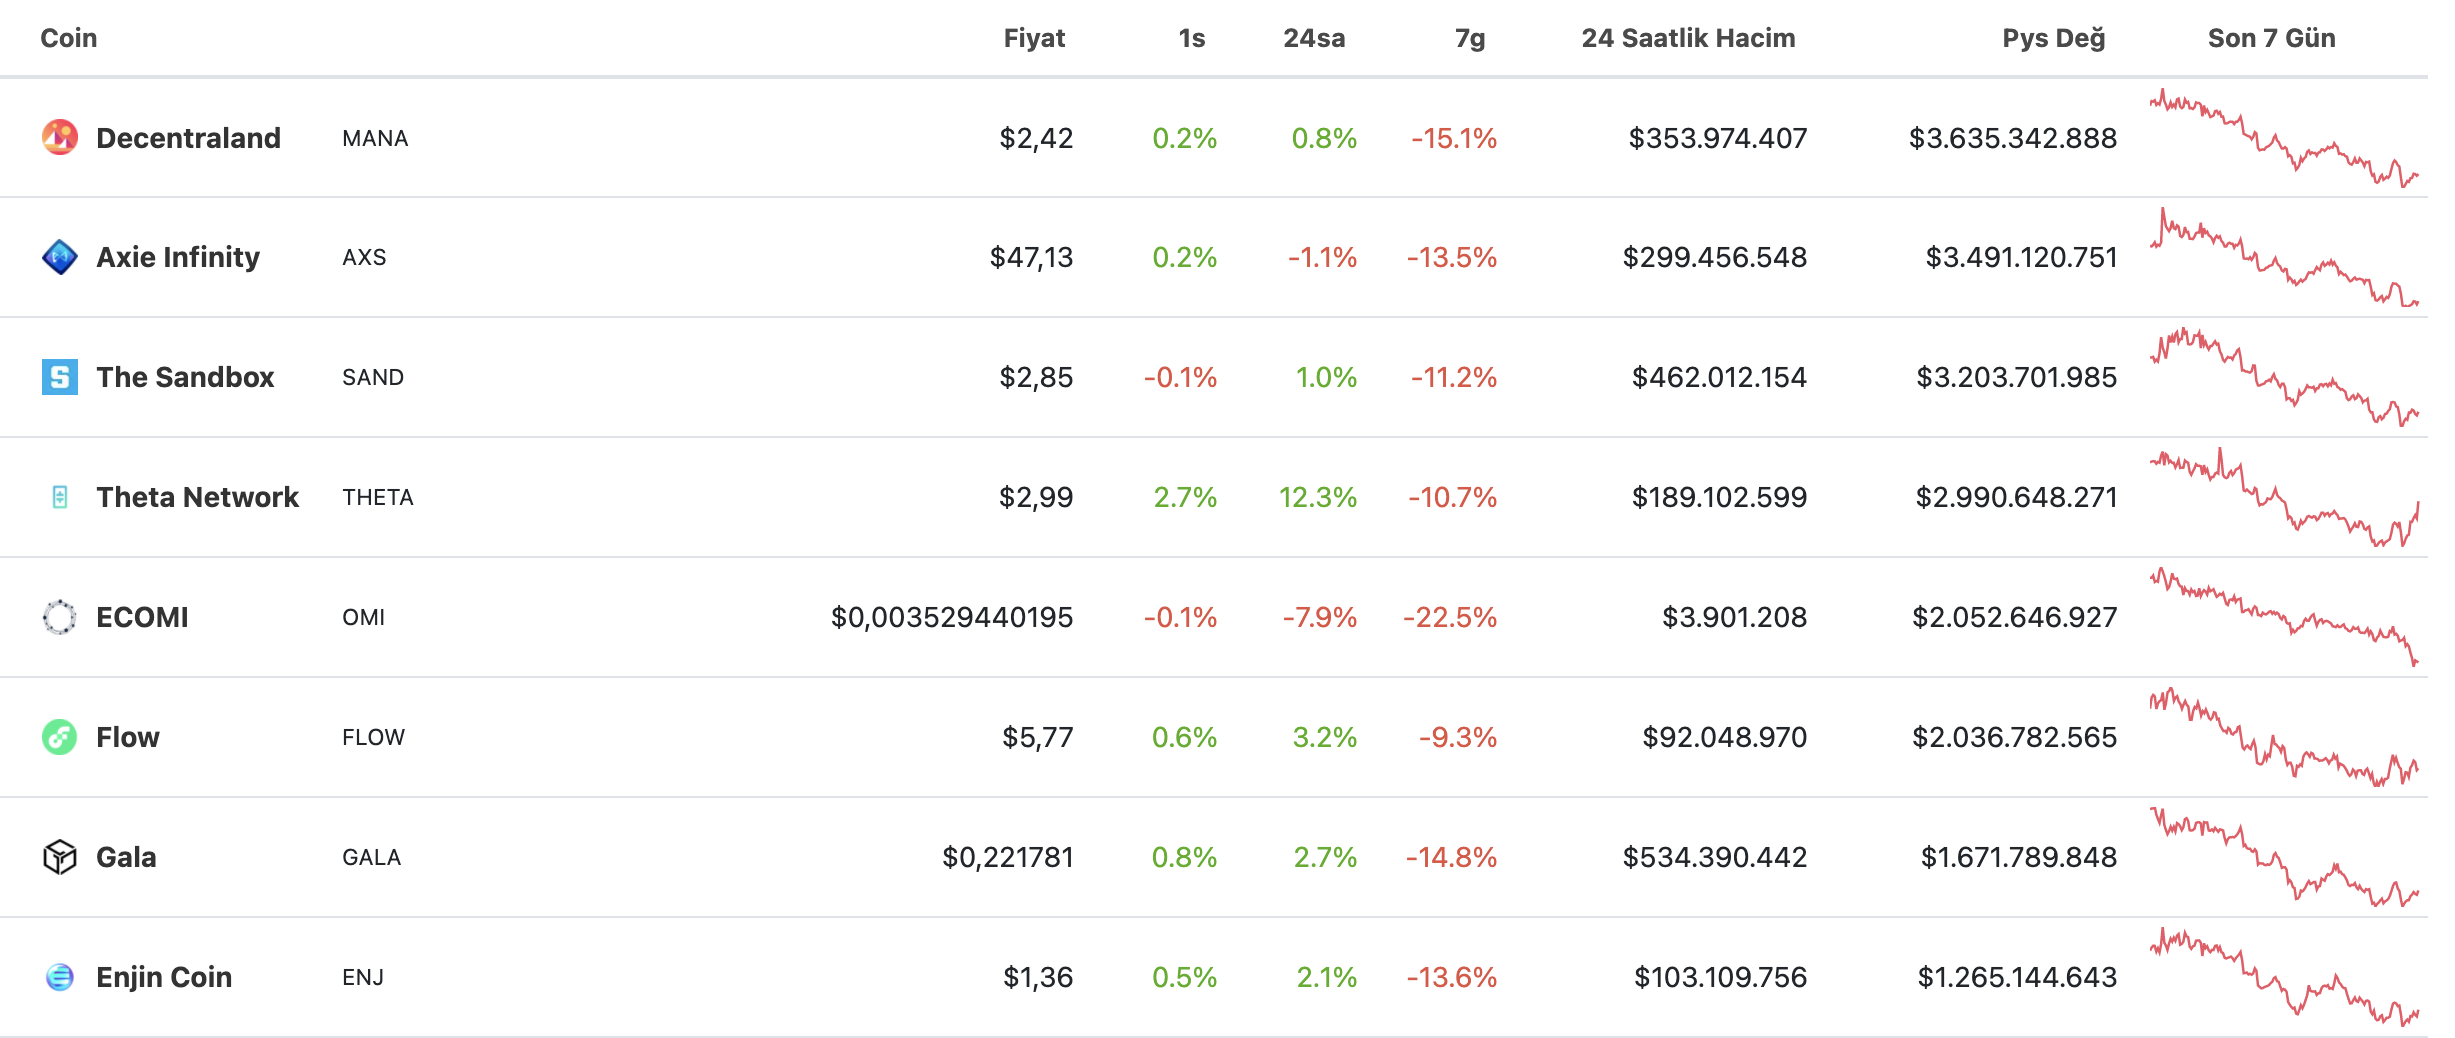2455x1038 pixels.
Task: Sort by the 1s hourly change header
Action: (1192, 38)
